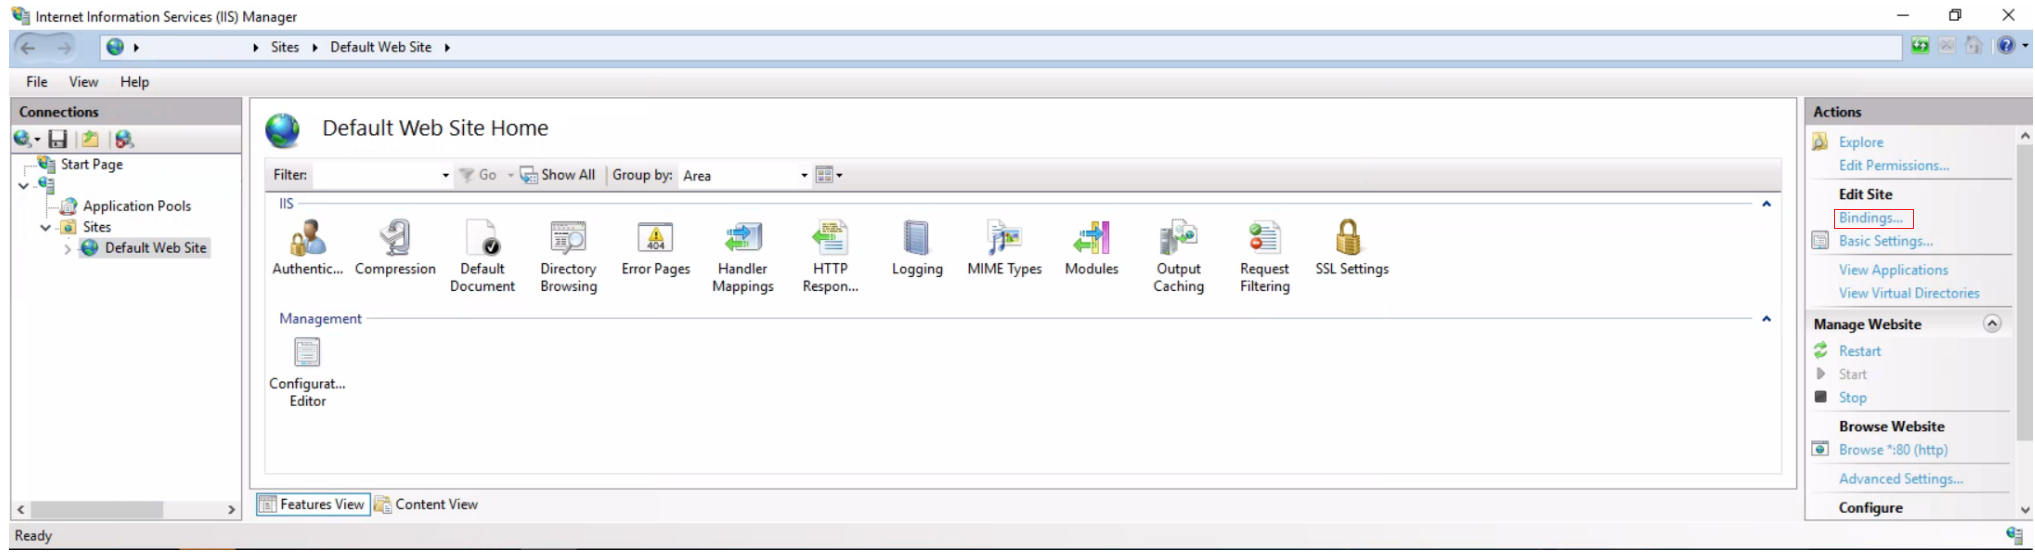Restart the website from Actions pane

1859,351
